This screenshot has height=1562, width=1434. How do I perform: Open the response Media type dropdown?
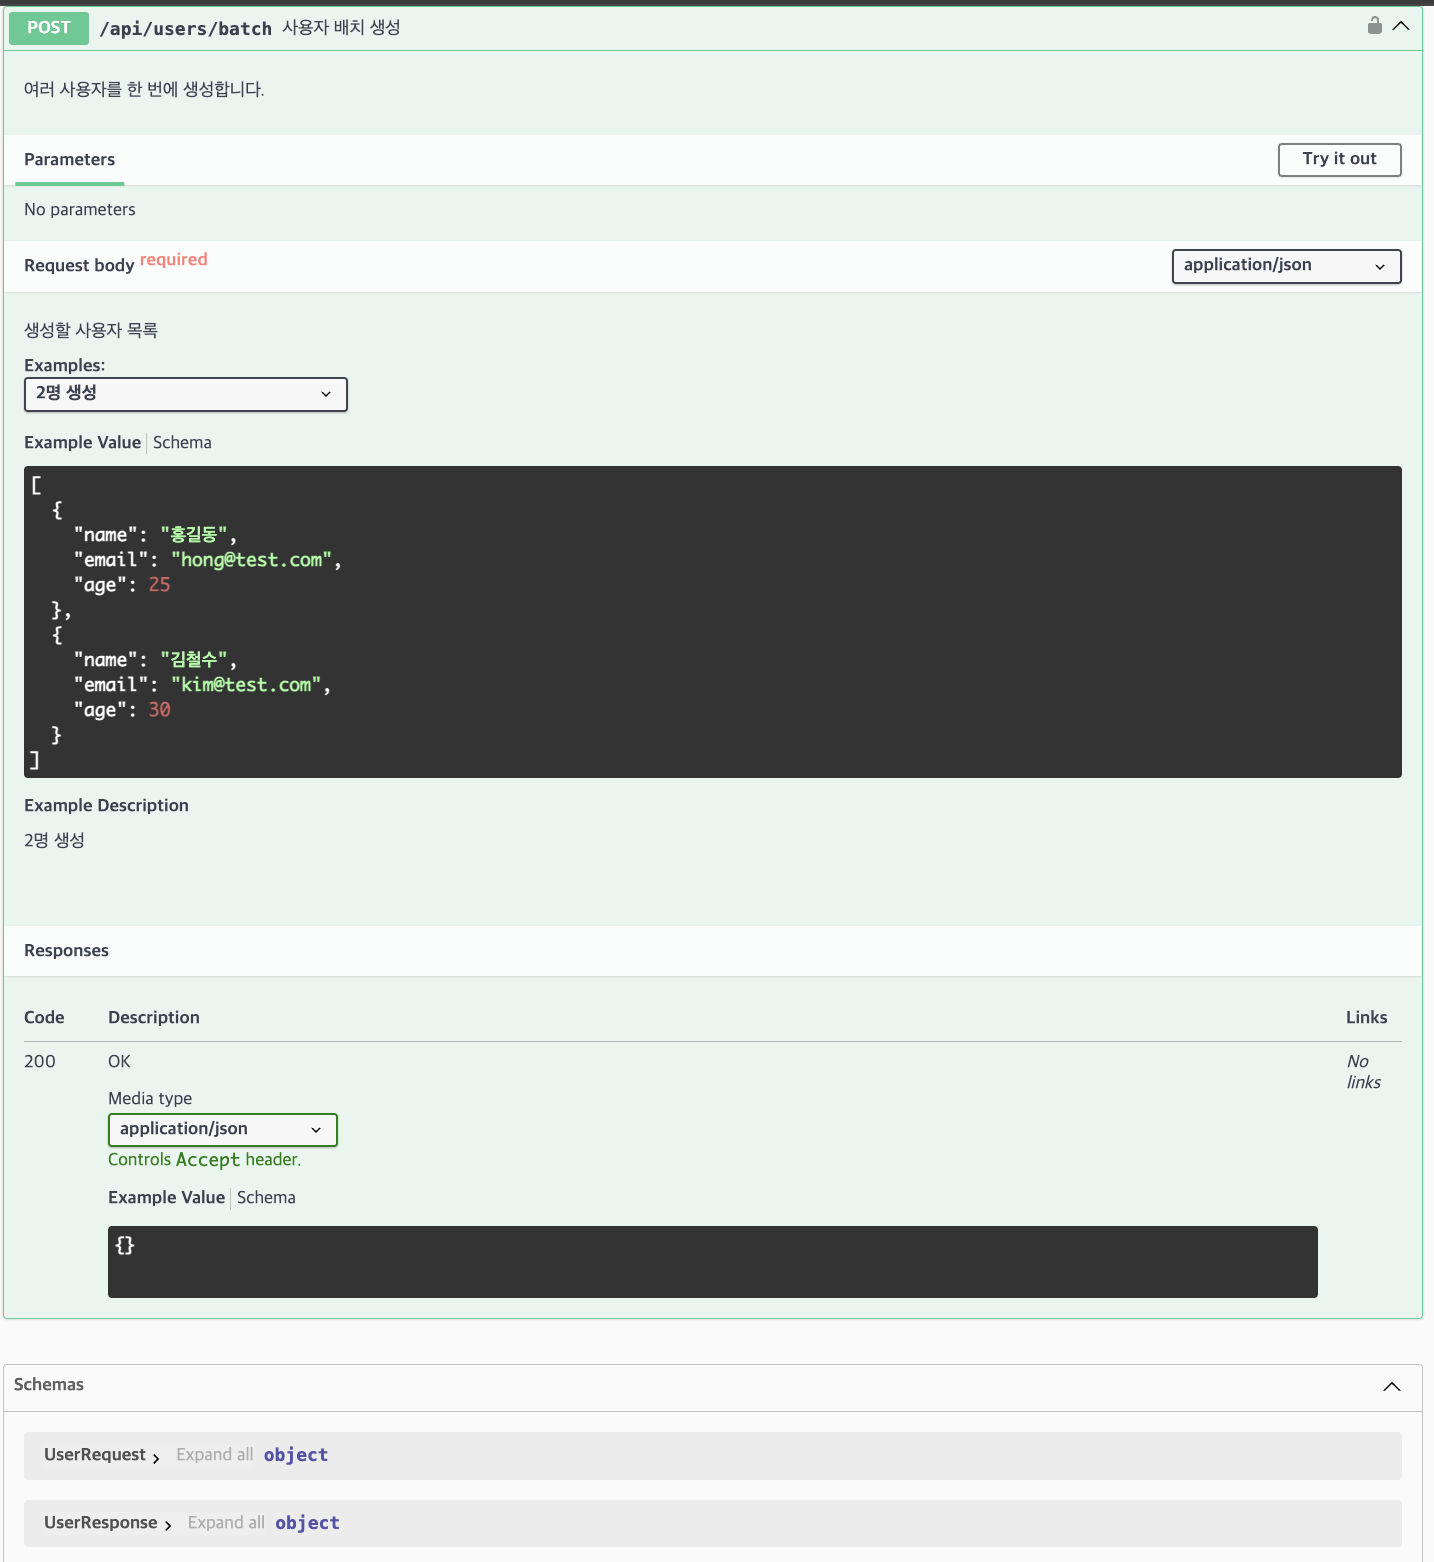point(222,1130)
